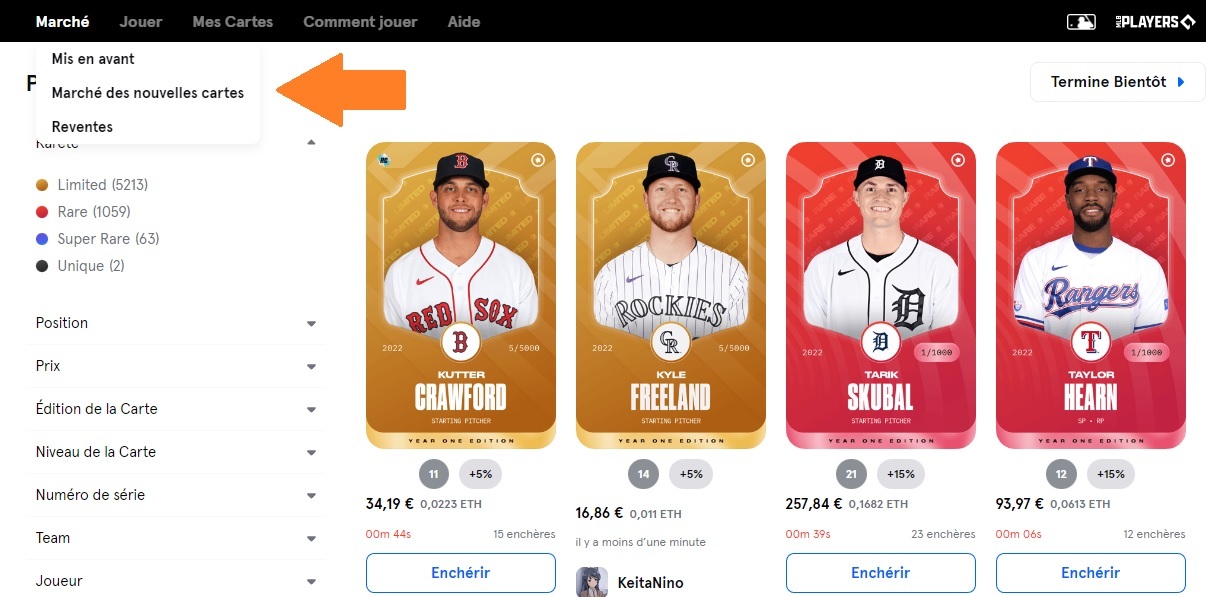Click the circle icon on Skubal card
This screenshot has height=597, width=1206.
(958, 159)
